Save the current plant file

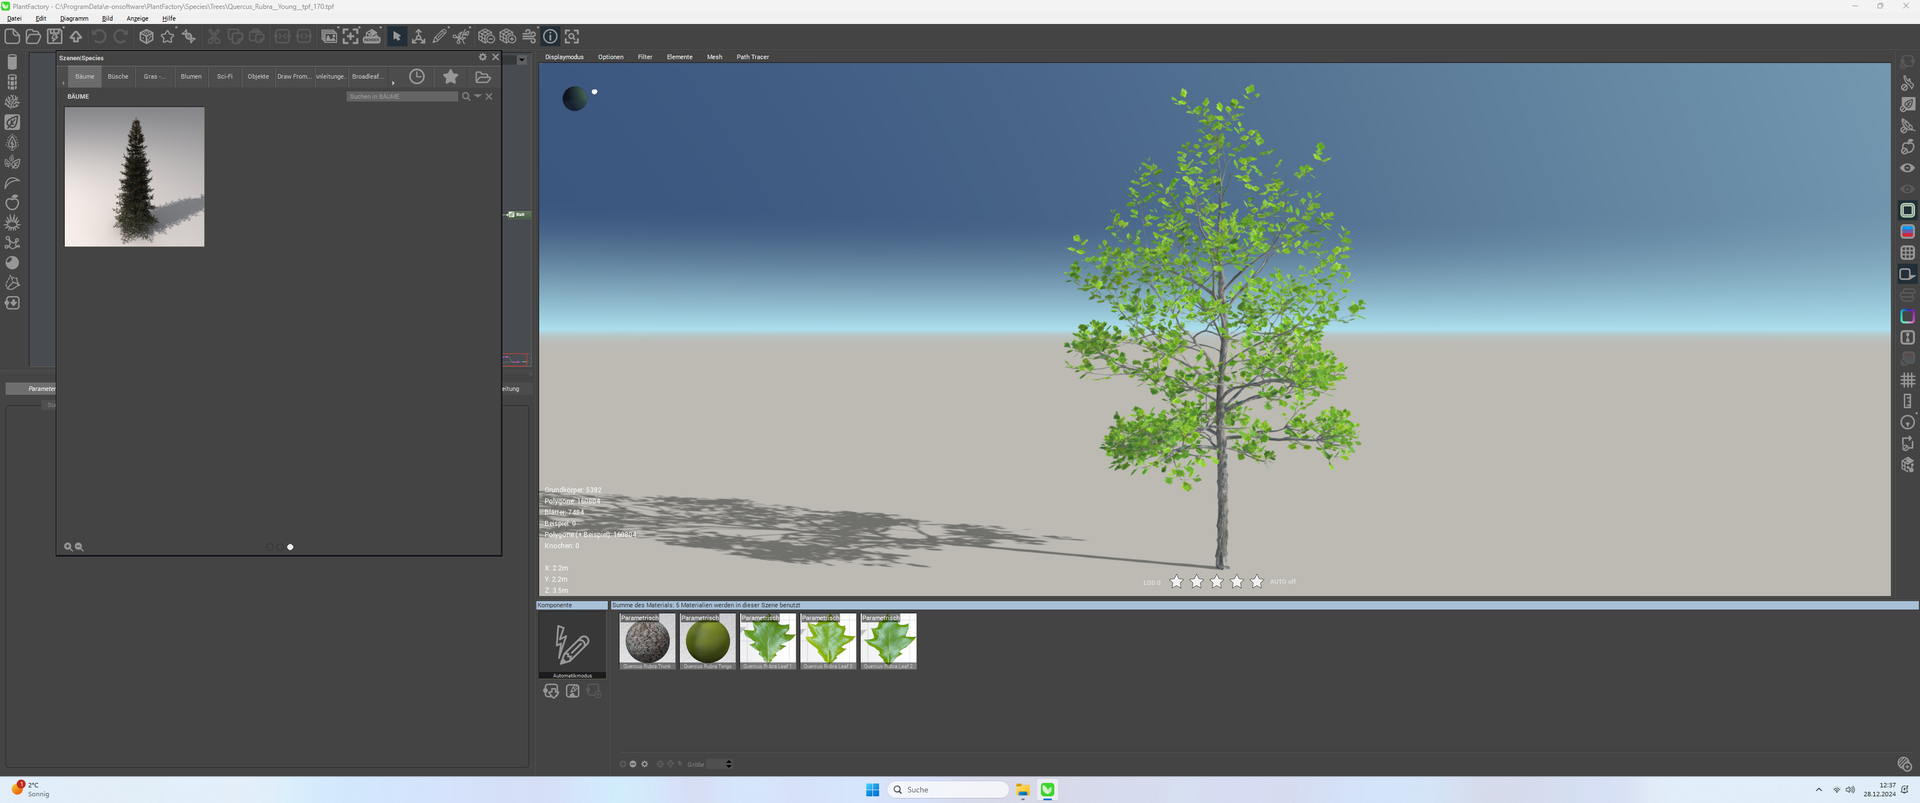(x=55, y=36)
